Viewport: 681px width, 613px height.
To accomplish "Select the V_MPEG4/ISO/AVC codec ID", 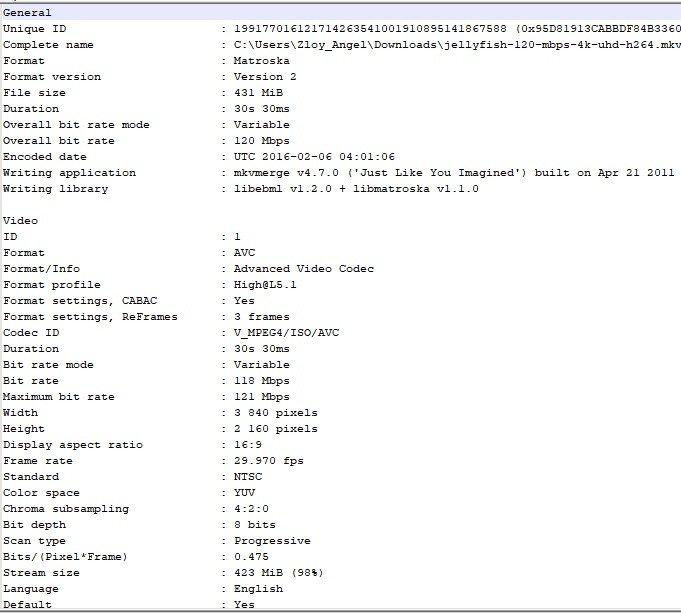I will click(x=286, y=333).
